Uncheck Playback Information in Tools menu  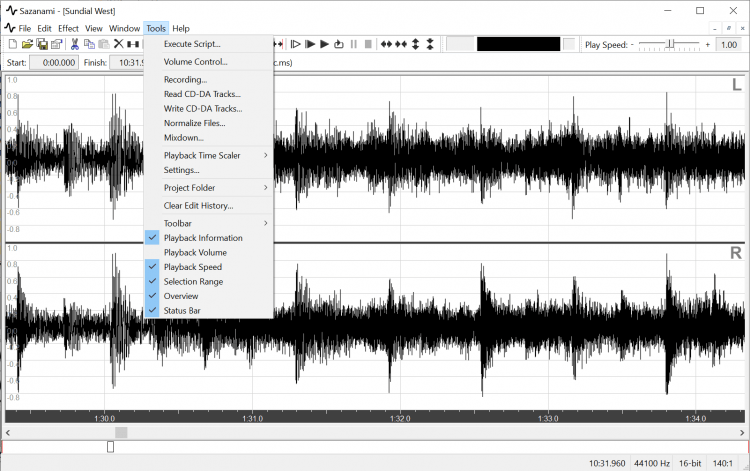point(203,238)
